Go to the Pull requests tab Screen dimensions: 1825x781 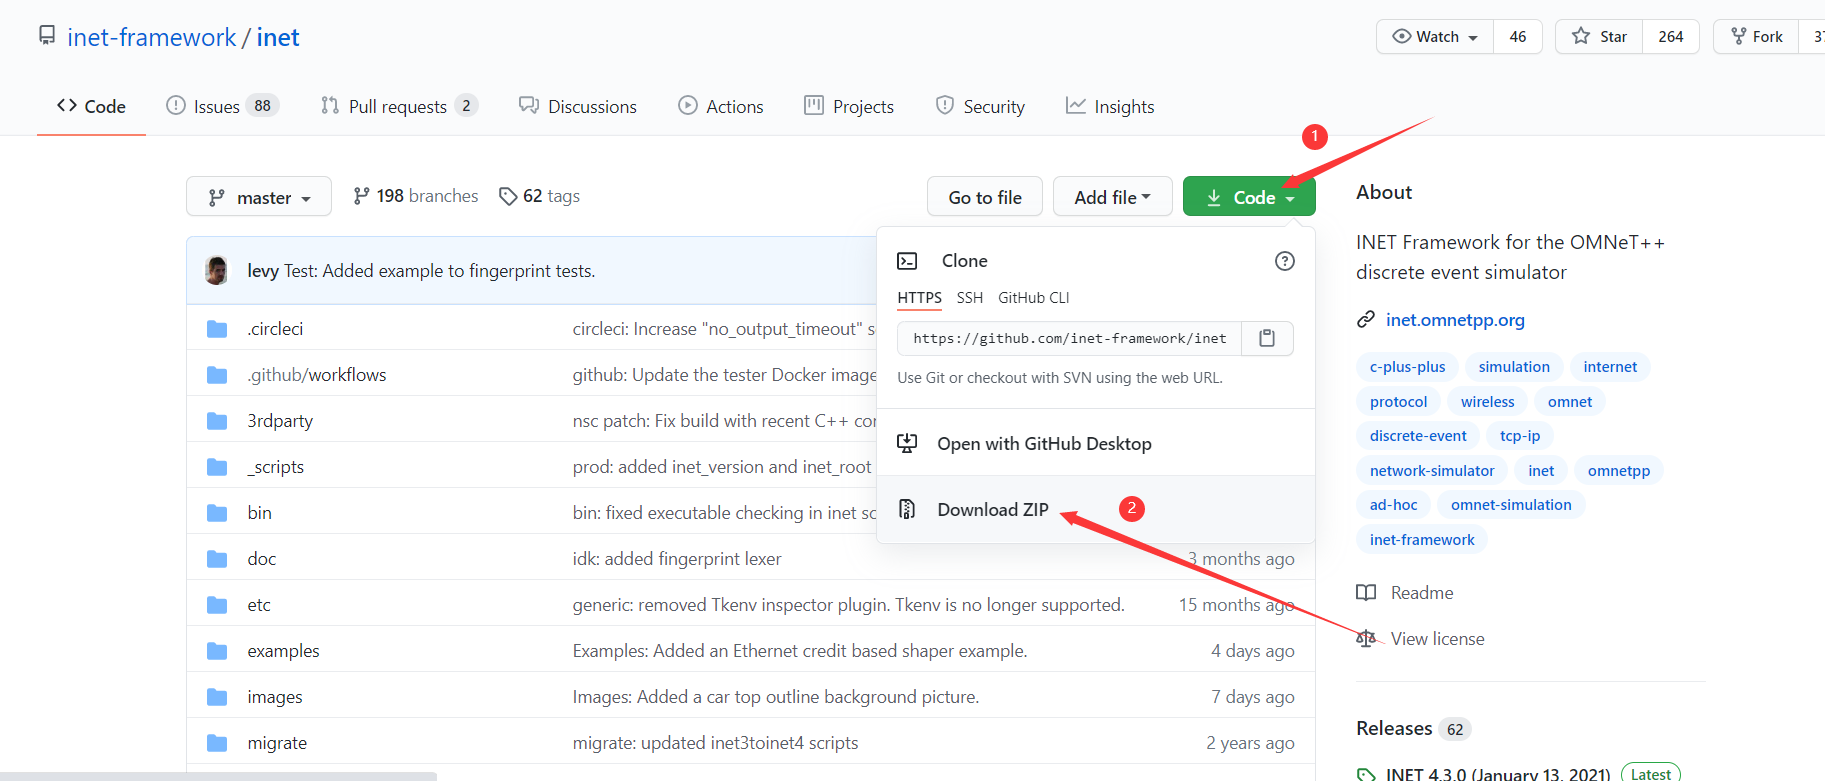(399, 106)
